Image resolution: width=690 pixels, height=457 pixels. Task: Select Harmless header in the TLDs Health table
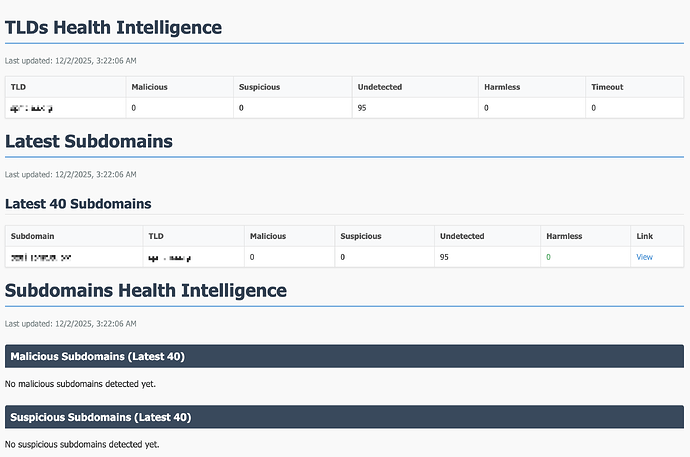500,87
